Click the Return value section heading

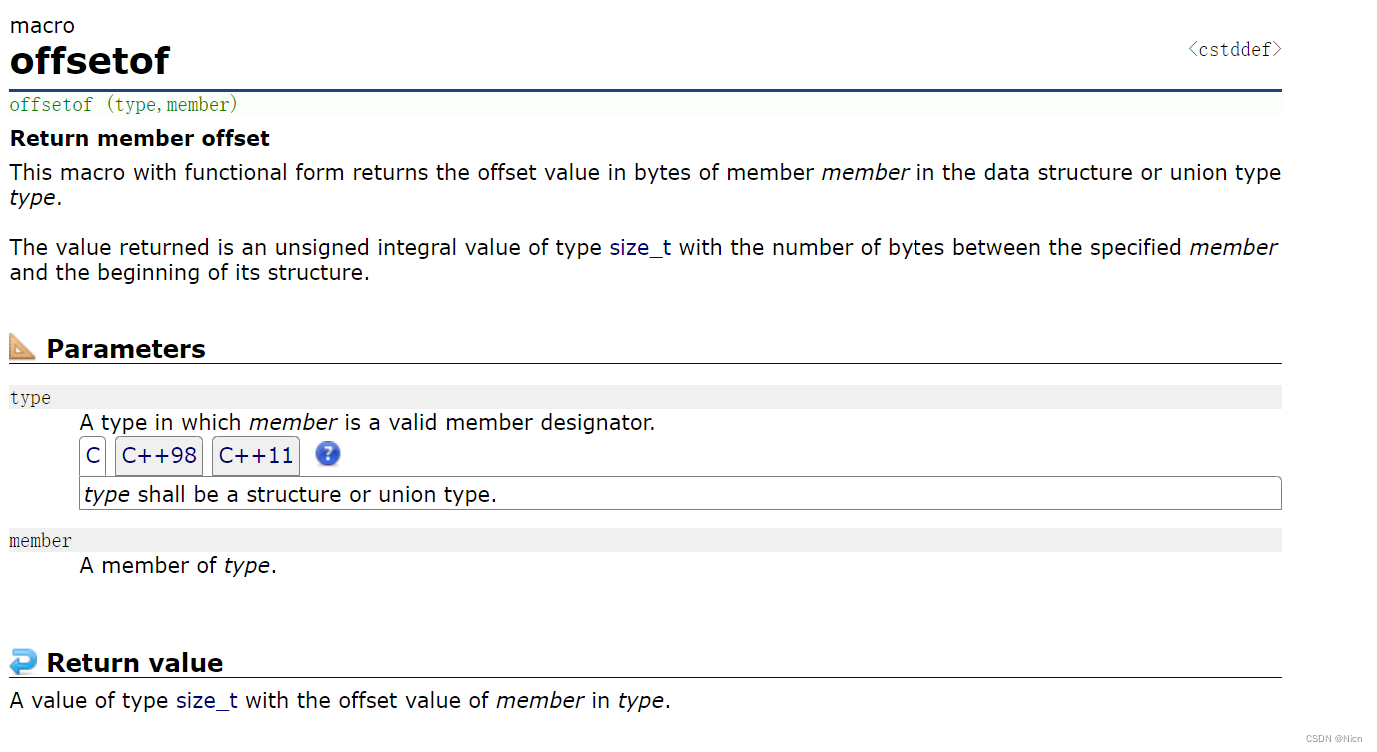point(135,662)
